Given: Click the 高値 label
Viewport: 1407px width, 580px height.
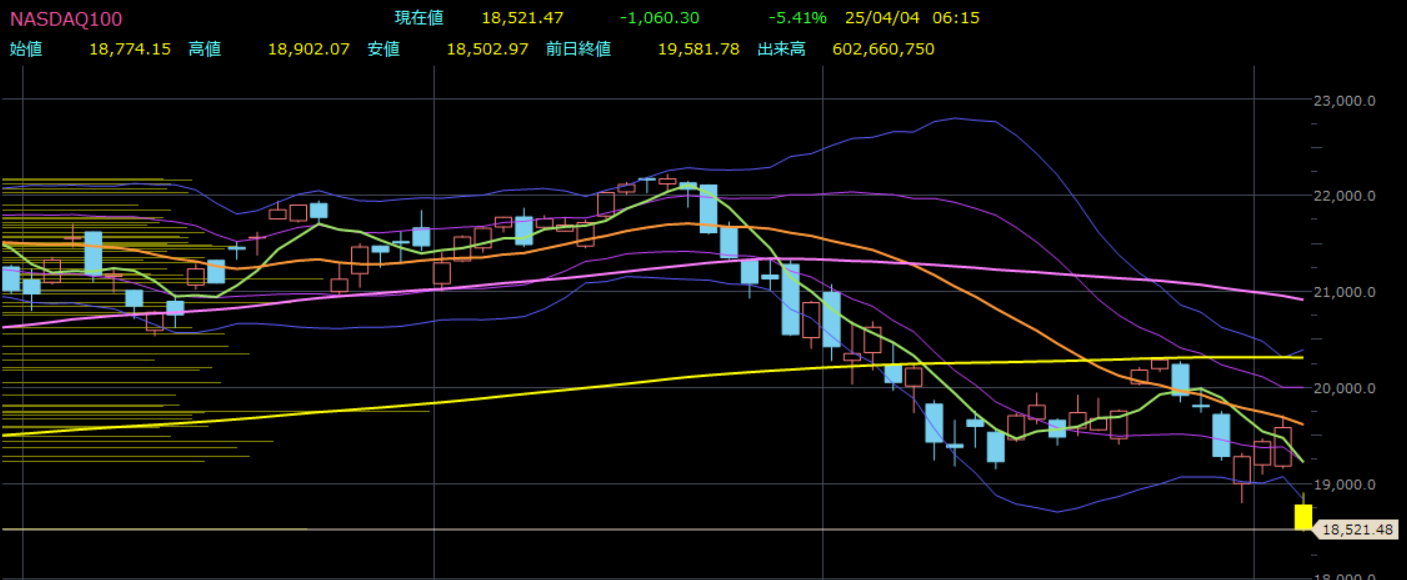Looking at the screenshot, I should tap(205, 48).
